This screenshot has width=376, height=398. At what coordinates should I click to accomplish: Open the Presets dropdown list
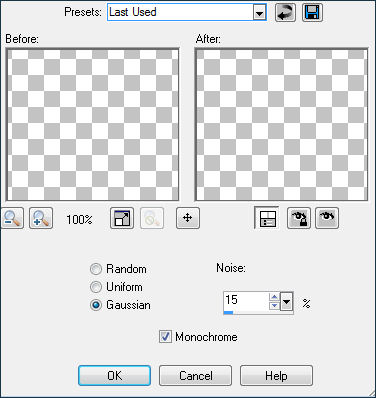(259, 13)
